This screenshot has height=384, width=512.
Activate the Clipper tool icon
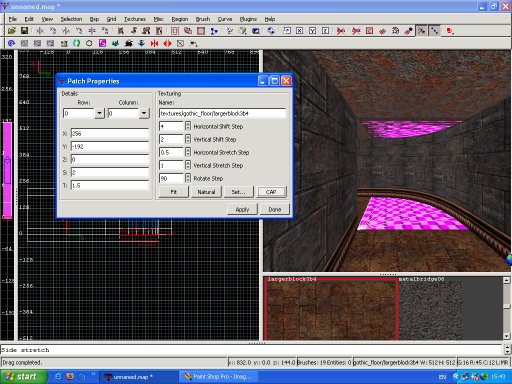(x=214, y=31)
